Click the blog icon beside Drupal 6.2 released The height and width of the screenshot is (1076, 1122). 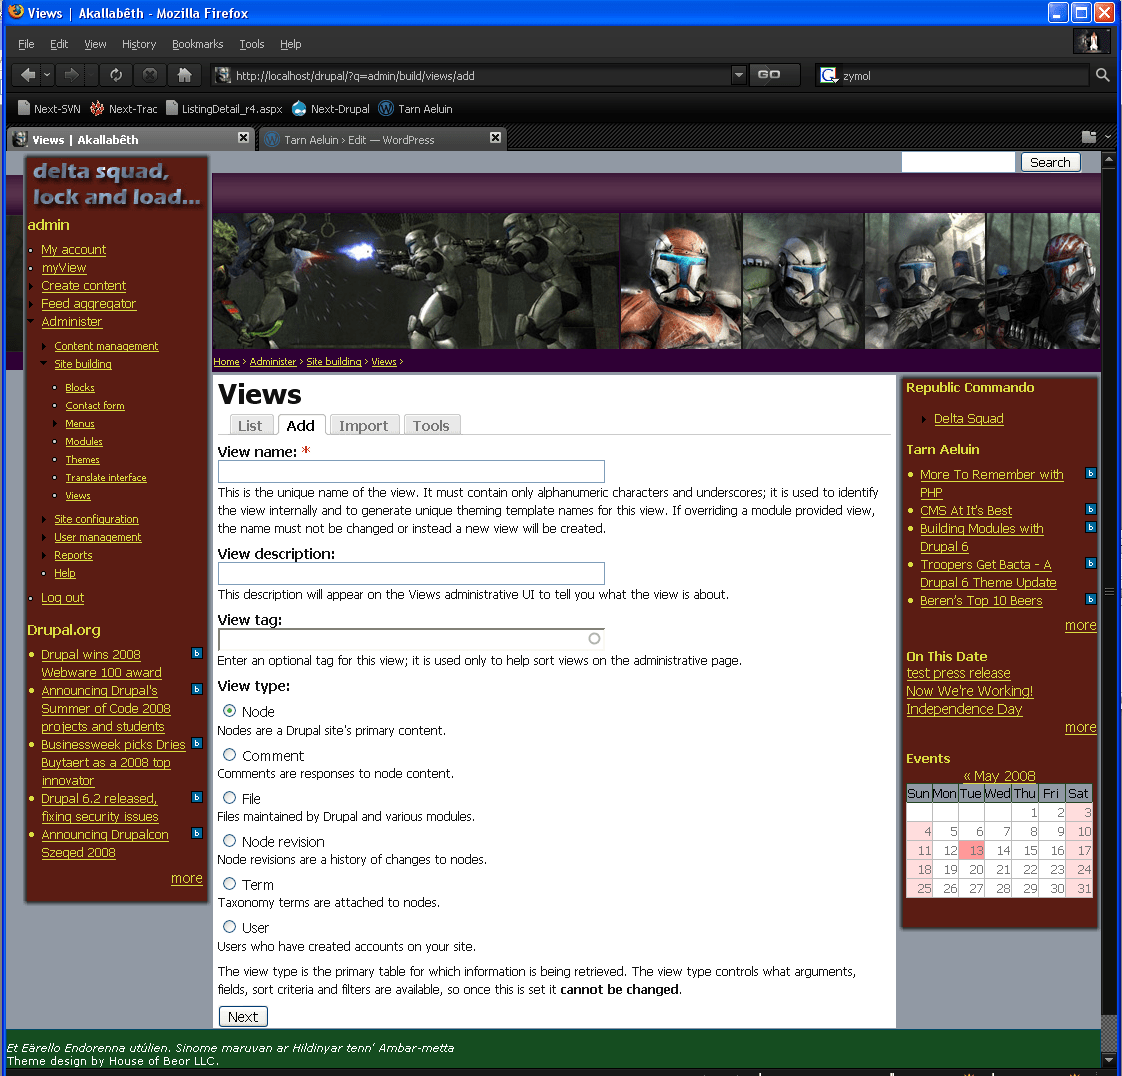[197, 797]
